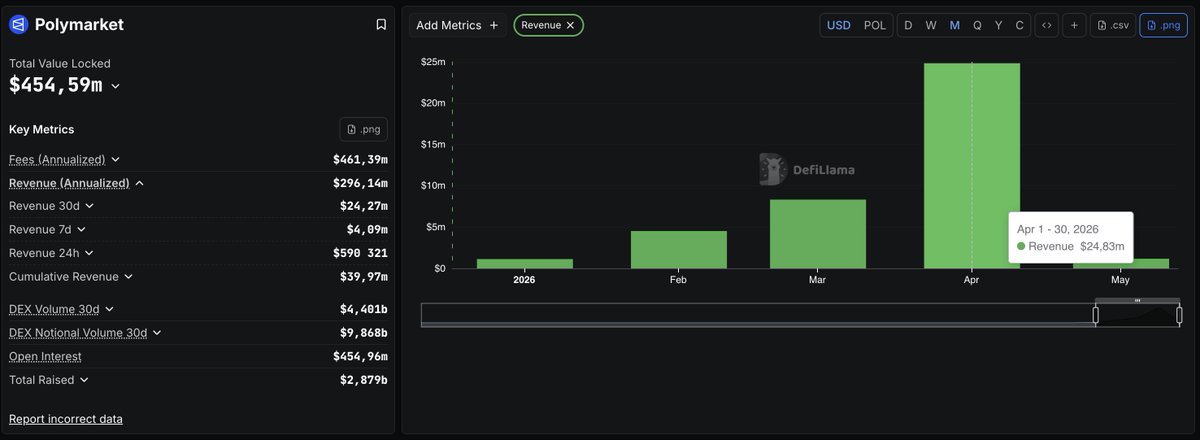The height and width of the screenshot is (440, 1200).
Task: Click the plus icon beside embed
Action: (1074, 25)
